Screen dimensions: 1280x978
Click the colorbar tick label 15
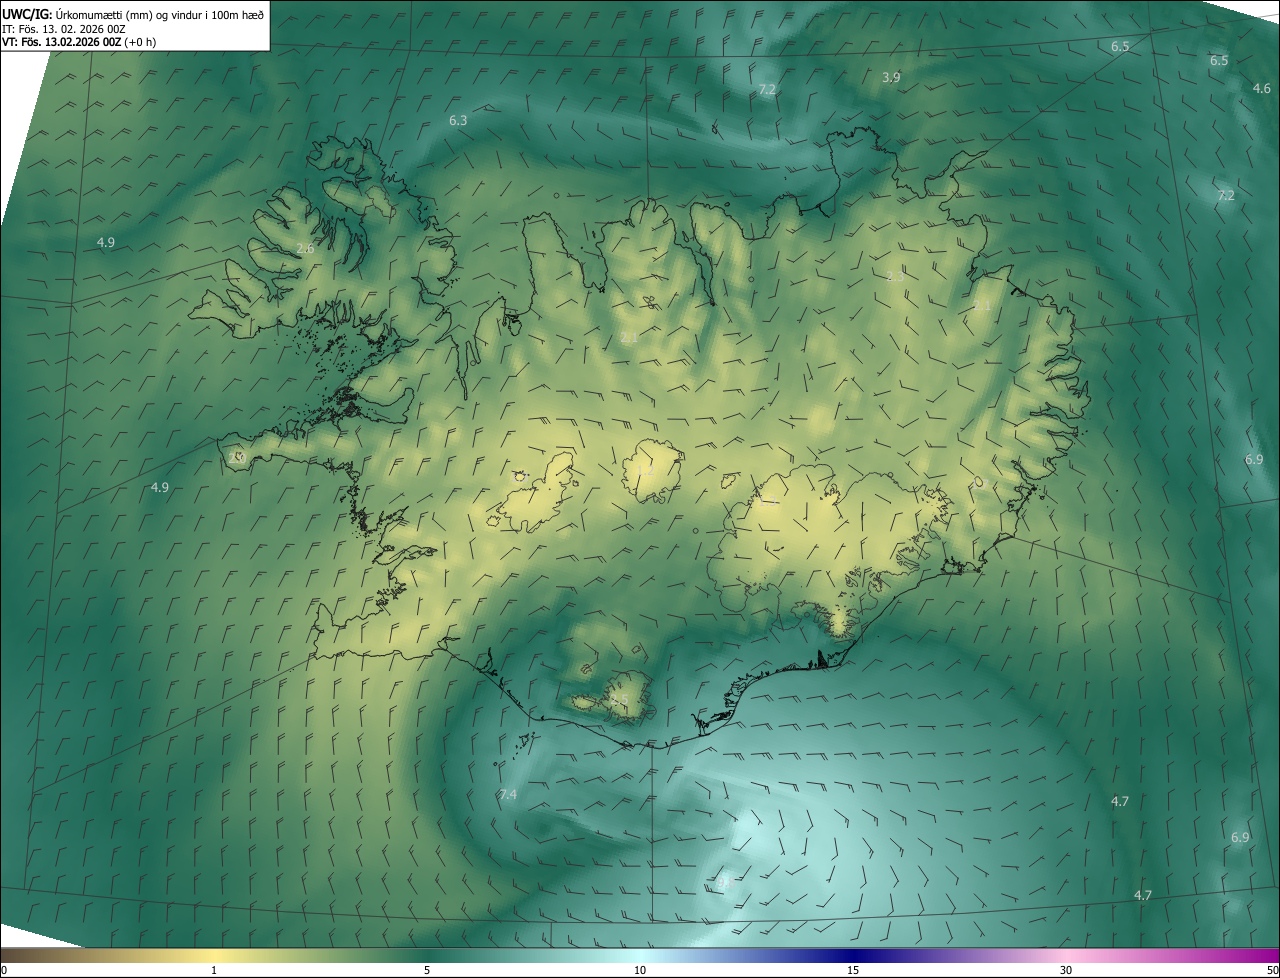[x=853, y=971]
